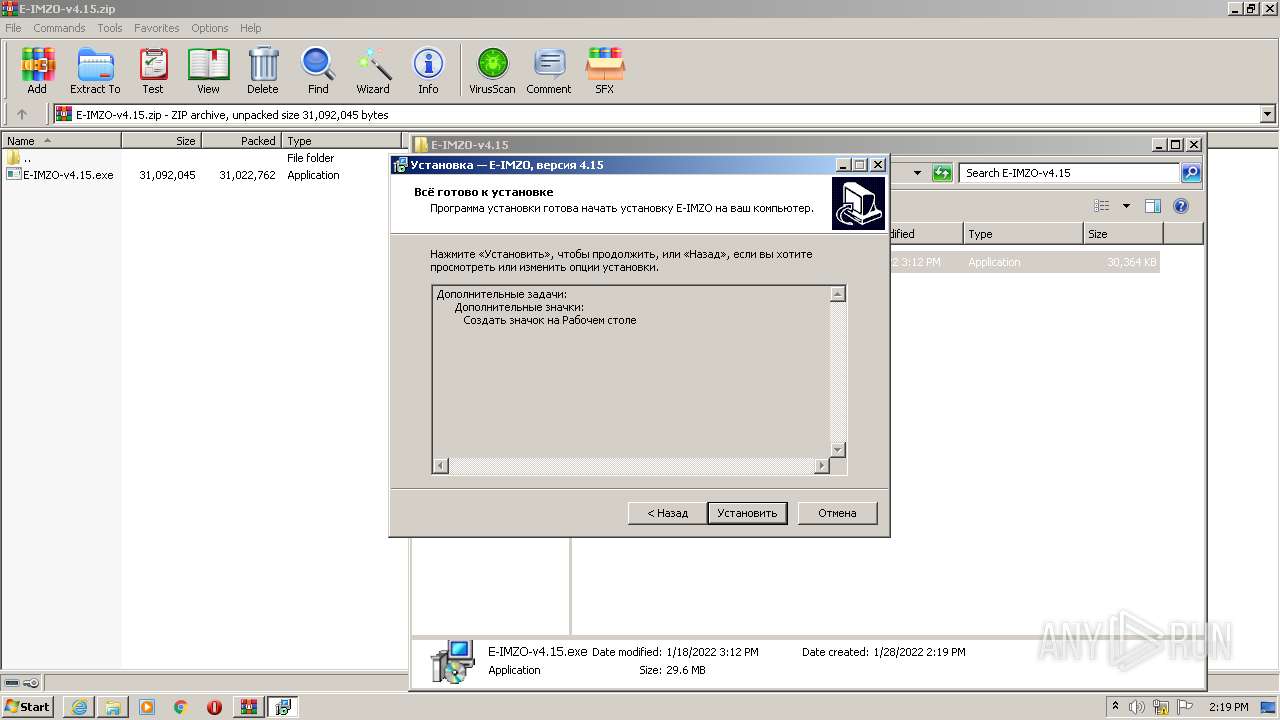Launch the Wizard wand icon

[373, 65]
